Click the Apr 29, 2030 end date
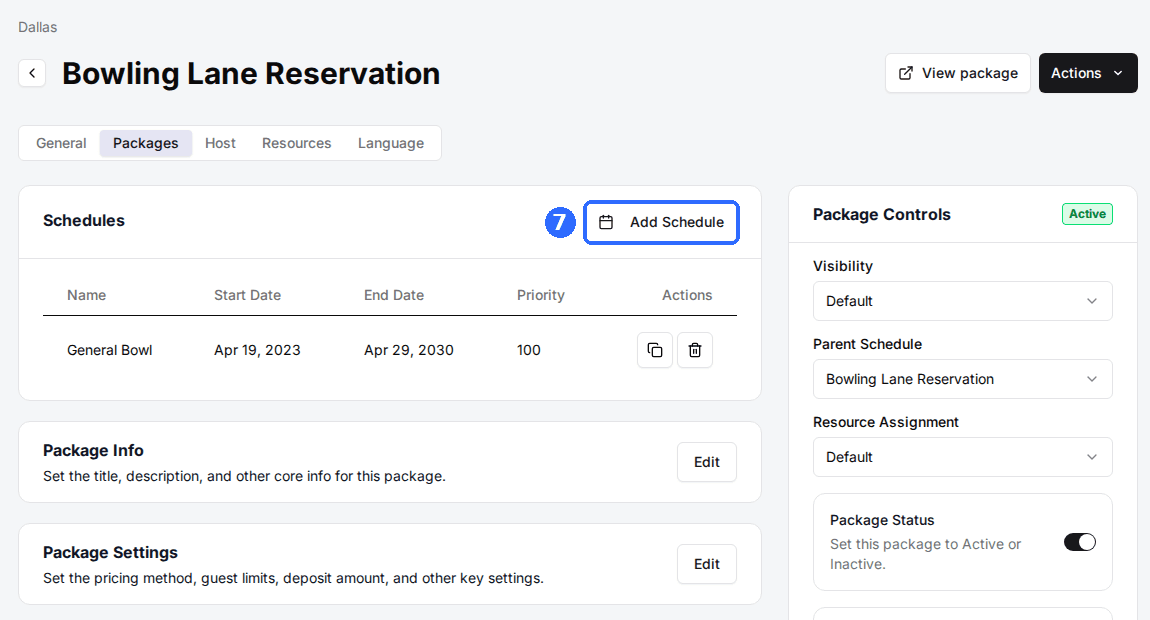 point(409,350)
